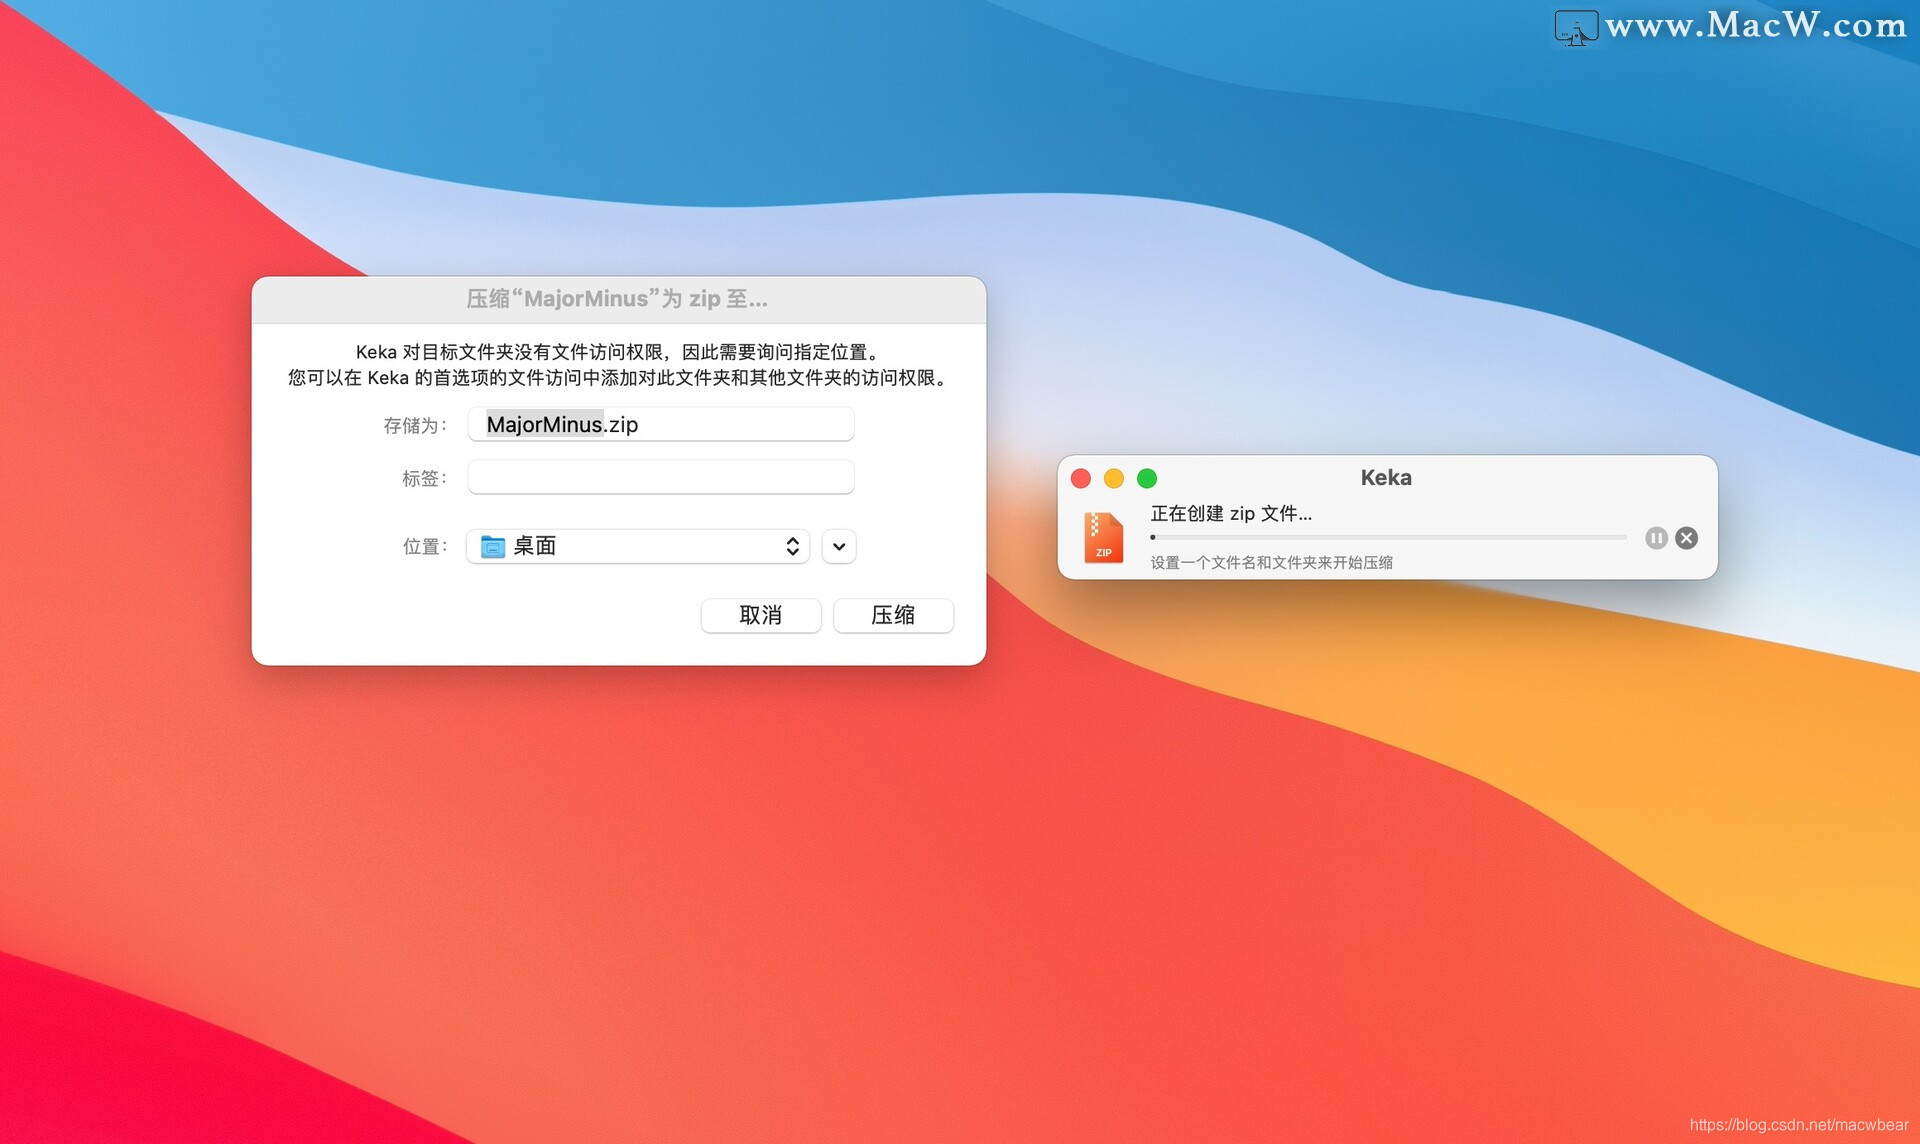Image resolution: width=1920 pixels, height=1144 pixels.
Task: Click the desktop folder icon in location popup
Action: pyautogui.click(x=493, y=546)
